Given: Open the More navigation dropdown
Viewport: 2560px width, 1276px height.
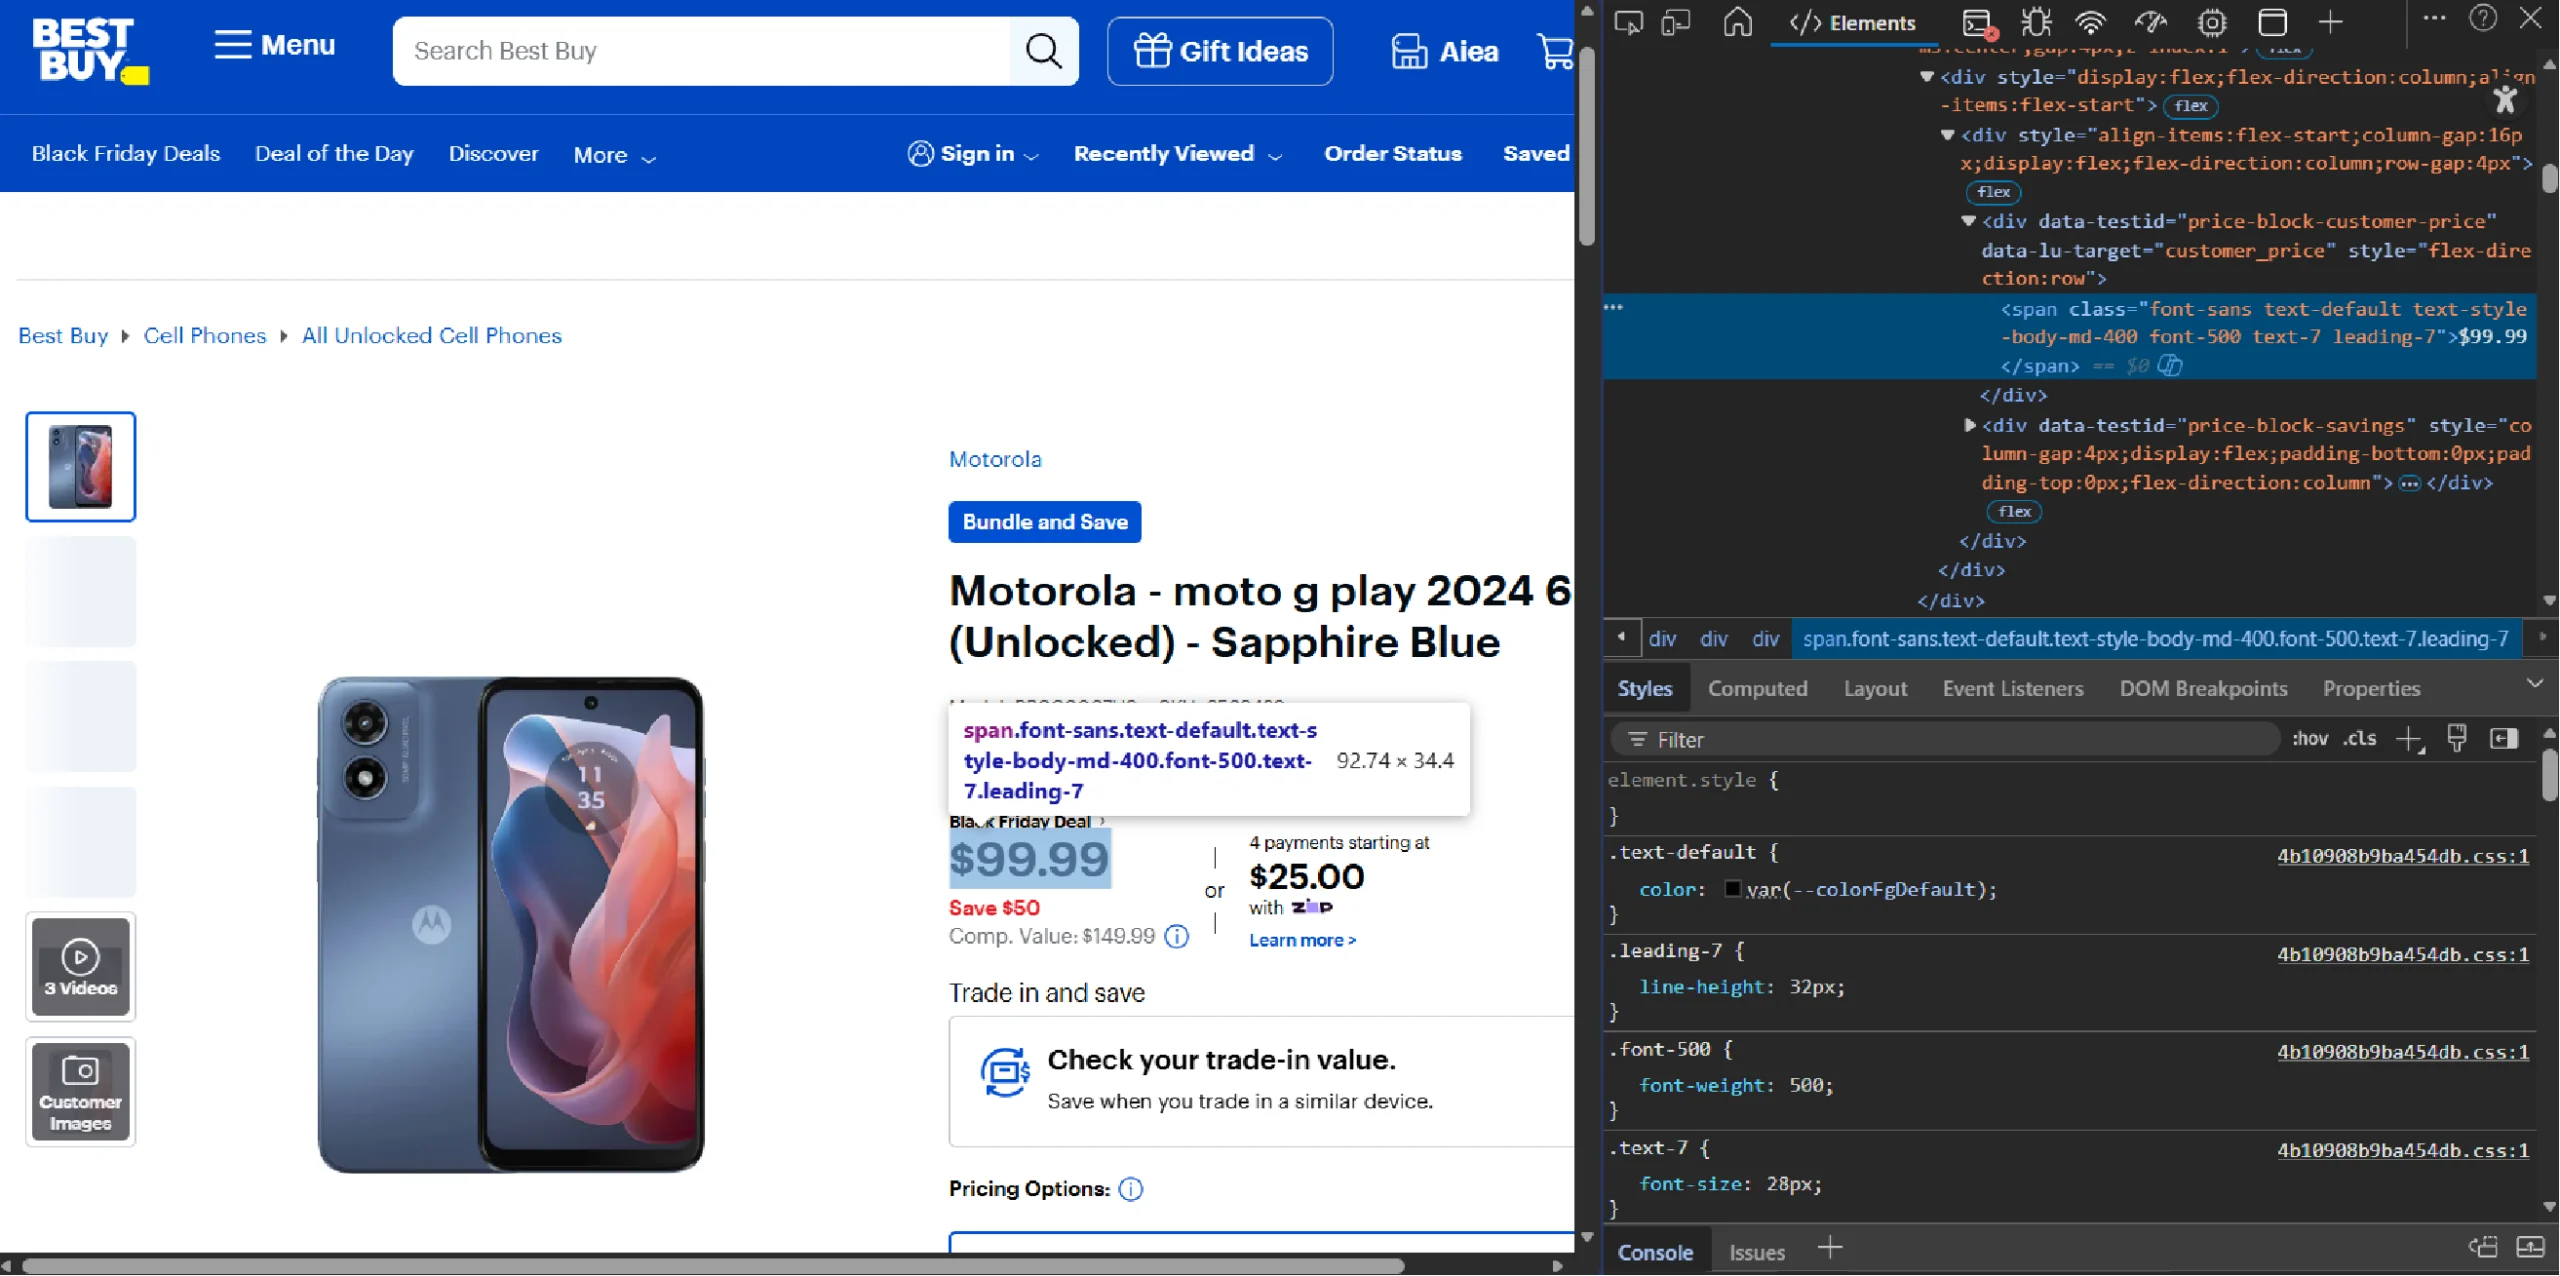Looking at the screenshot, I should [x=613, y=155].
